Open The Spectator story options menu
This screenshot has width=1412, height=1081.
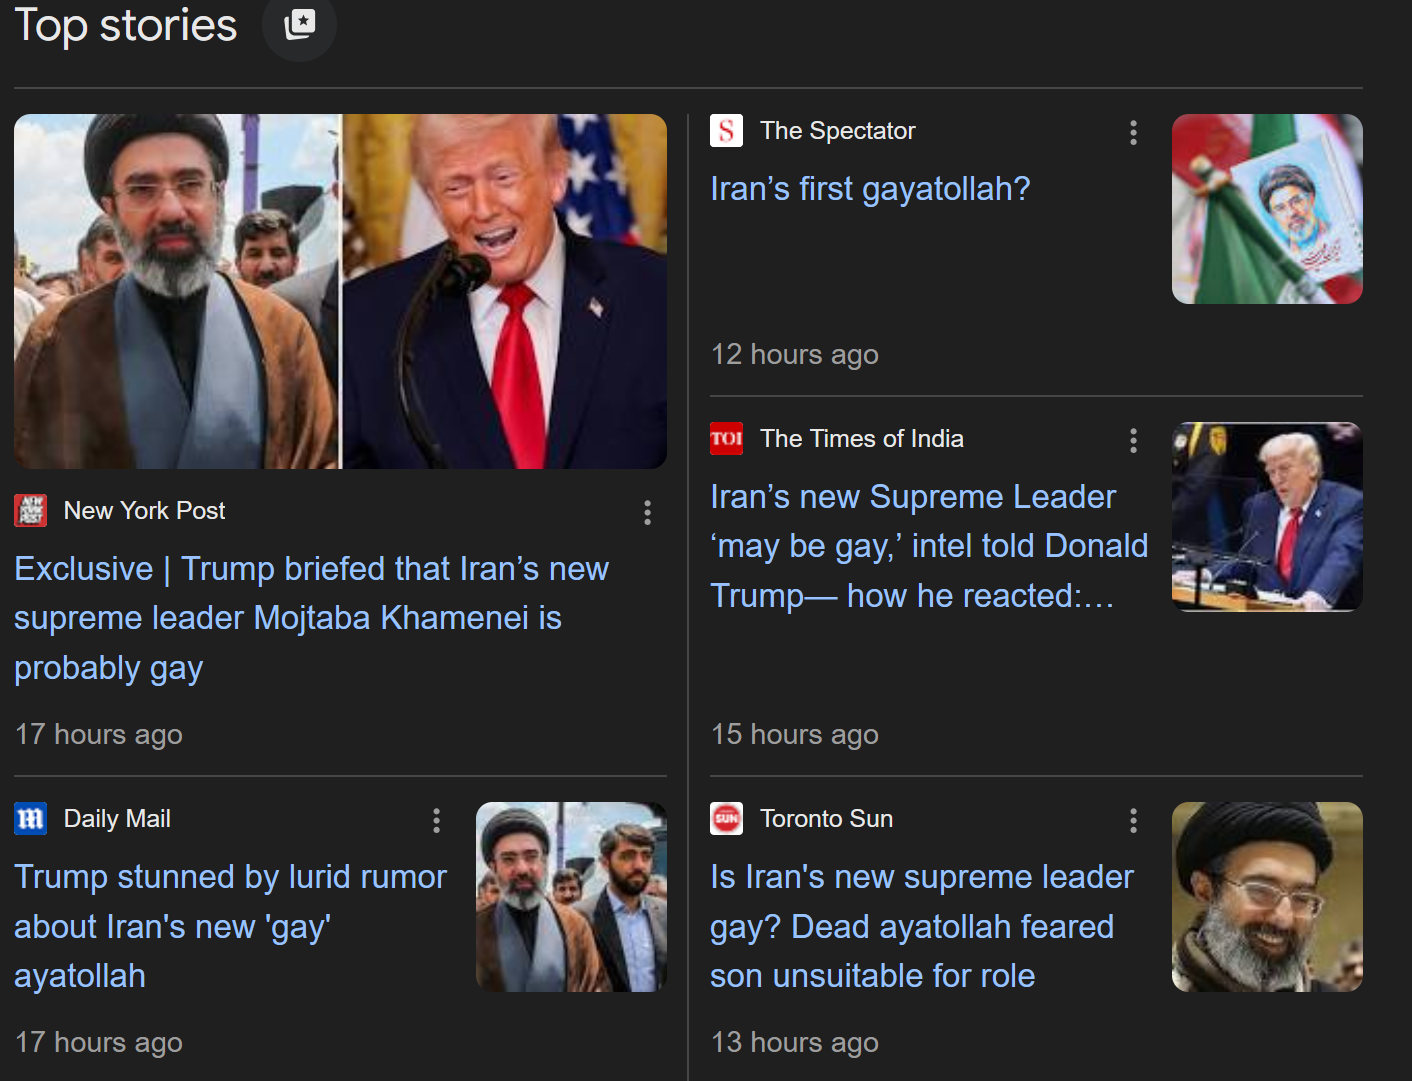[1133, 132]
